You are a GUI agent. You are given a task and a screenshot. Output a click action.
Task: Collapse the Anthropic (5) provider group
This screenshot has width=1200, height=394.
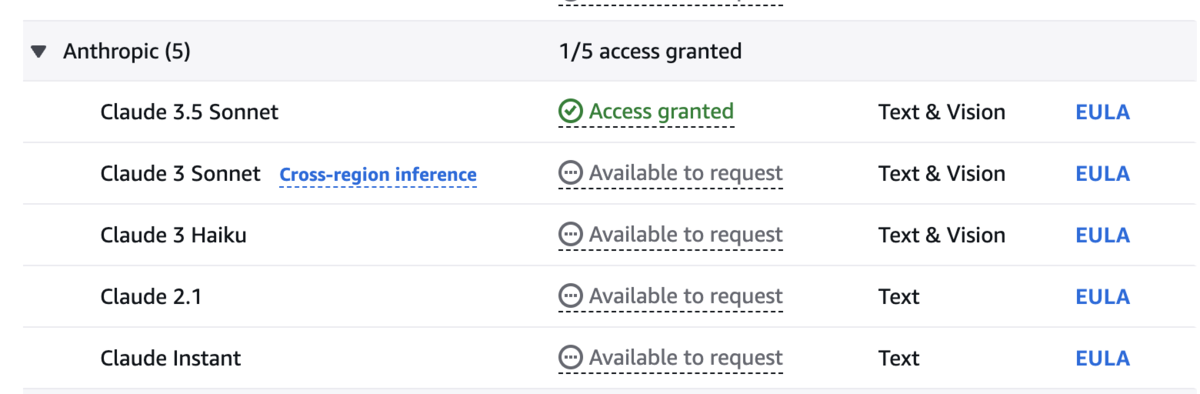[38, 51]
